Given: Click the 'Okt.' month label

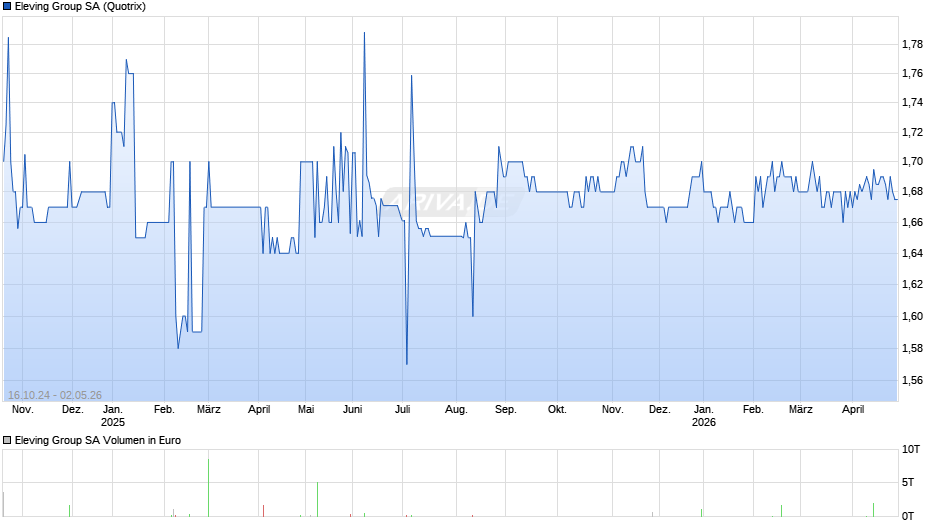Looking at the screenshot, I should (558, 410).
